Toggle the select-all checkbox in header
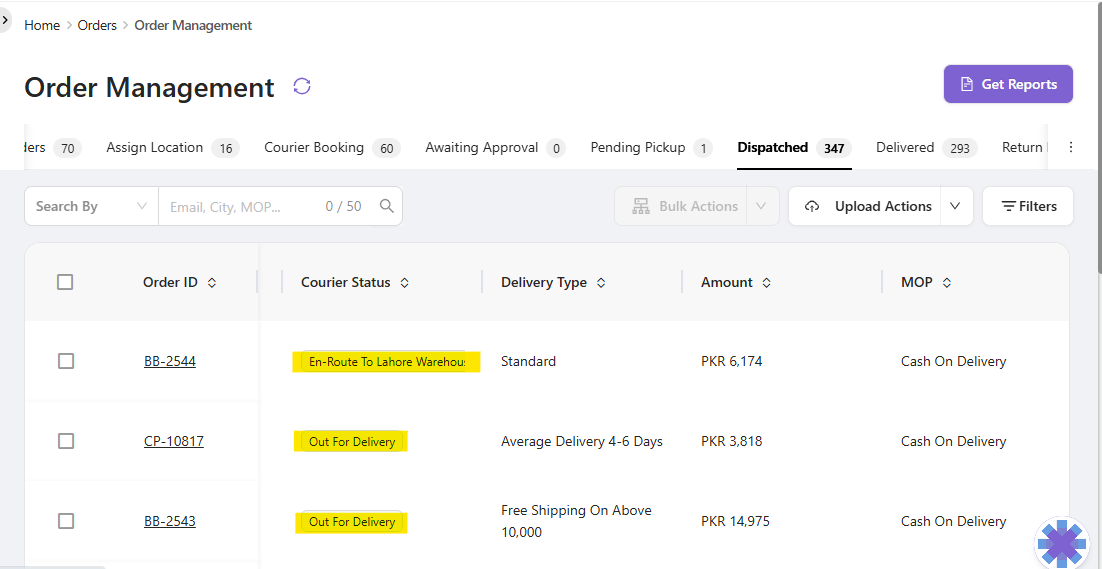 click(65, 282)
